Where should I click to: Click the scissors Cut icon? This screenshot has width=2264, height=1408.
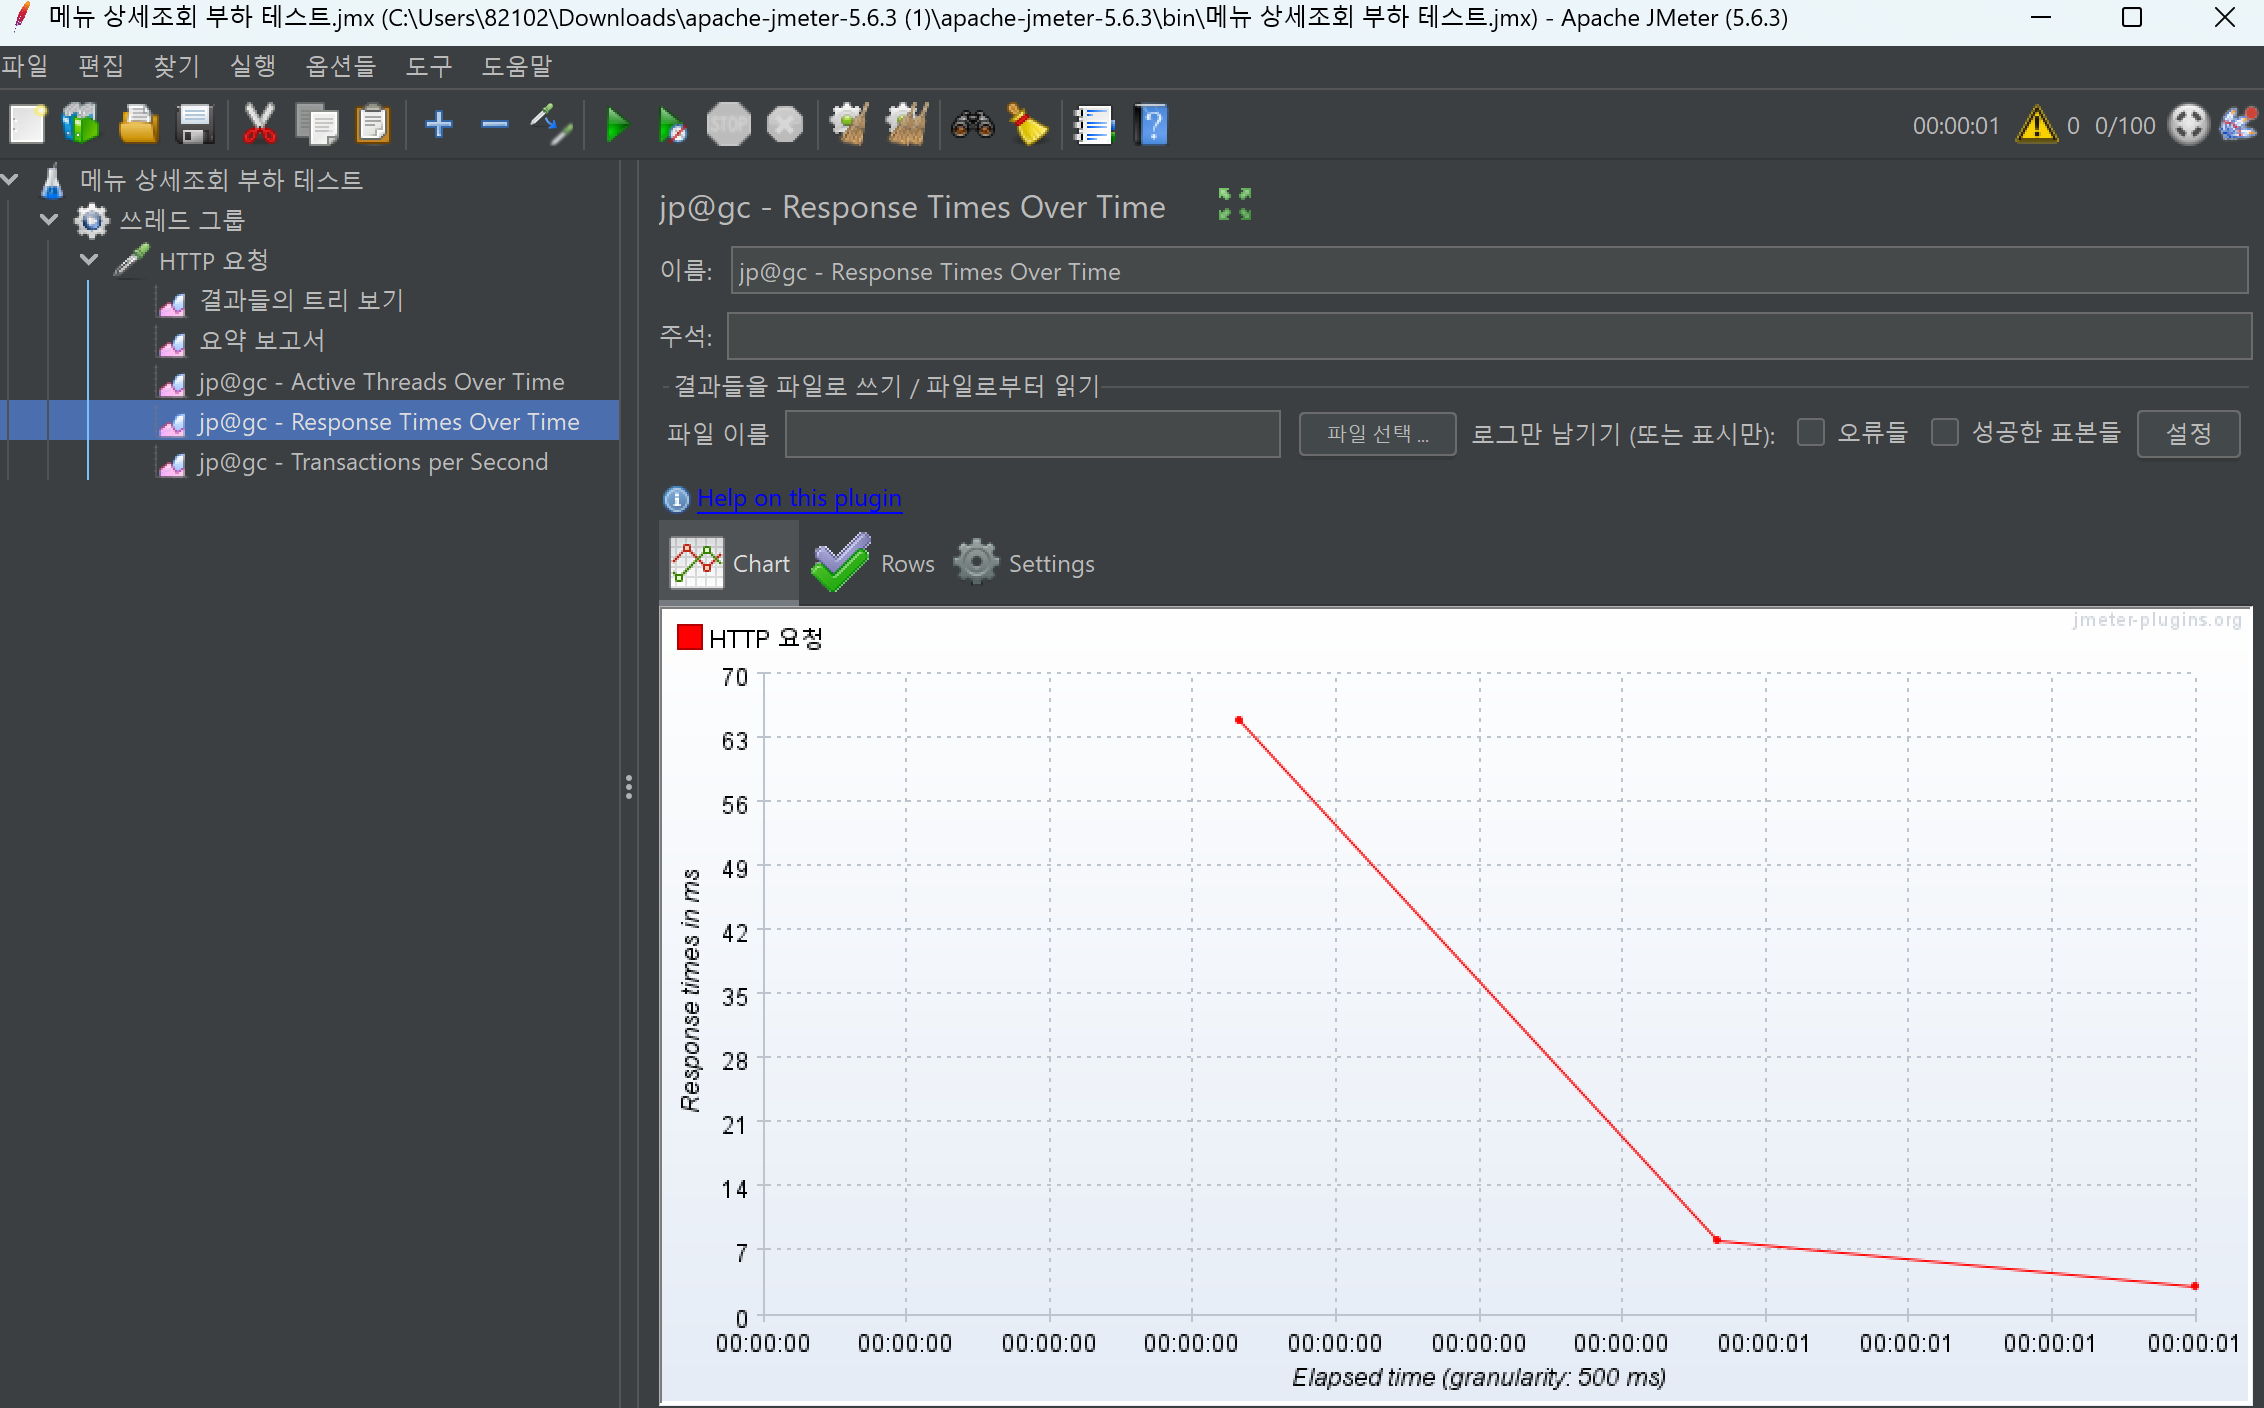click(259, 125)
